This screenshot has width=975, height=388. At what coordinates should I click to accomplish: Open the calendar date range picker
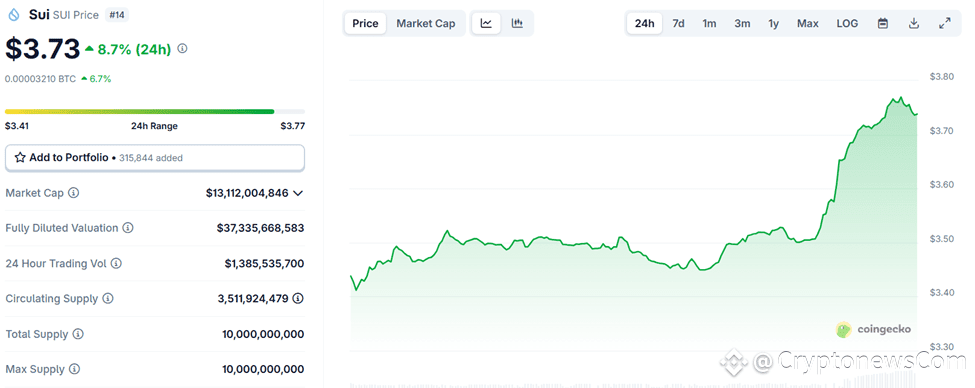882,24
